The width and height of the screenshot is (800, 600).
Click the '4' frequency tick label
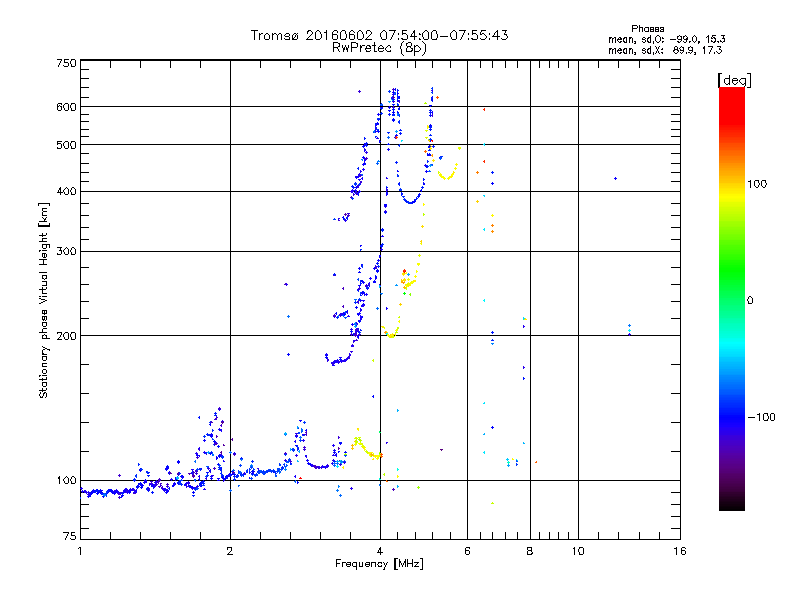click(380, 551)
